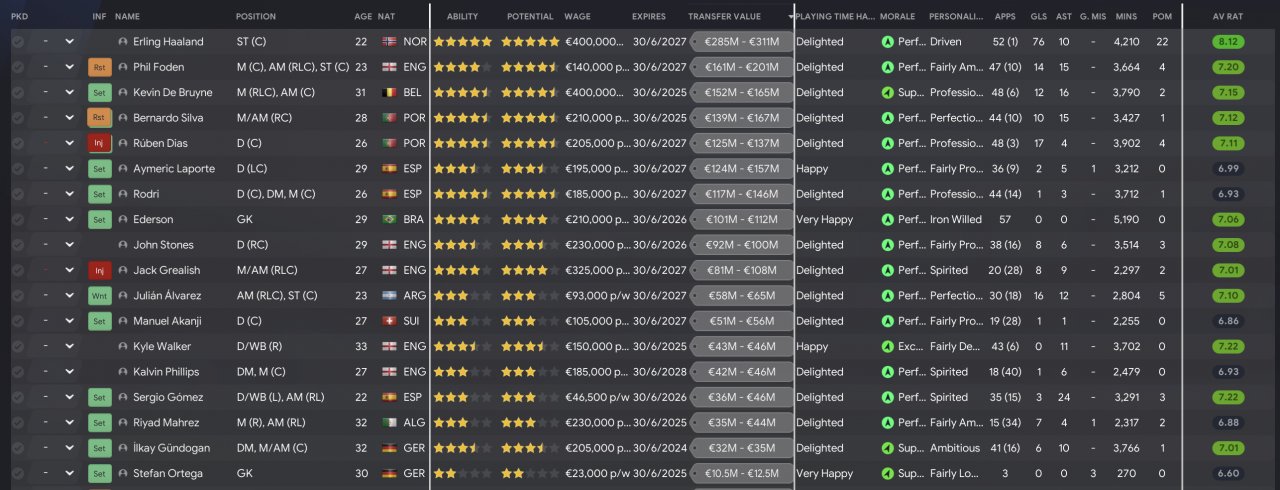The image size is (1280, 490).
Task: Click the person icon beside John Stones
Action: (123, 245)
